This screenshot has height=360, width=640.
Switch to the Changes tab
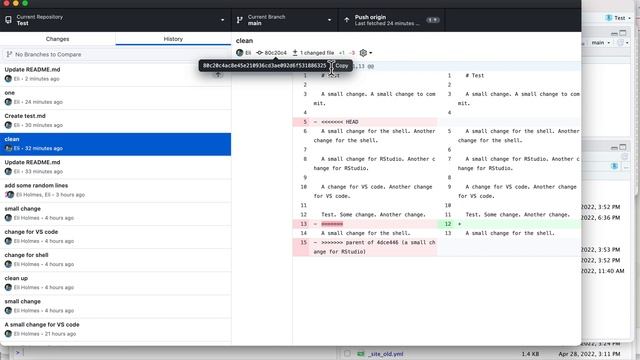[58, 39]
